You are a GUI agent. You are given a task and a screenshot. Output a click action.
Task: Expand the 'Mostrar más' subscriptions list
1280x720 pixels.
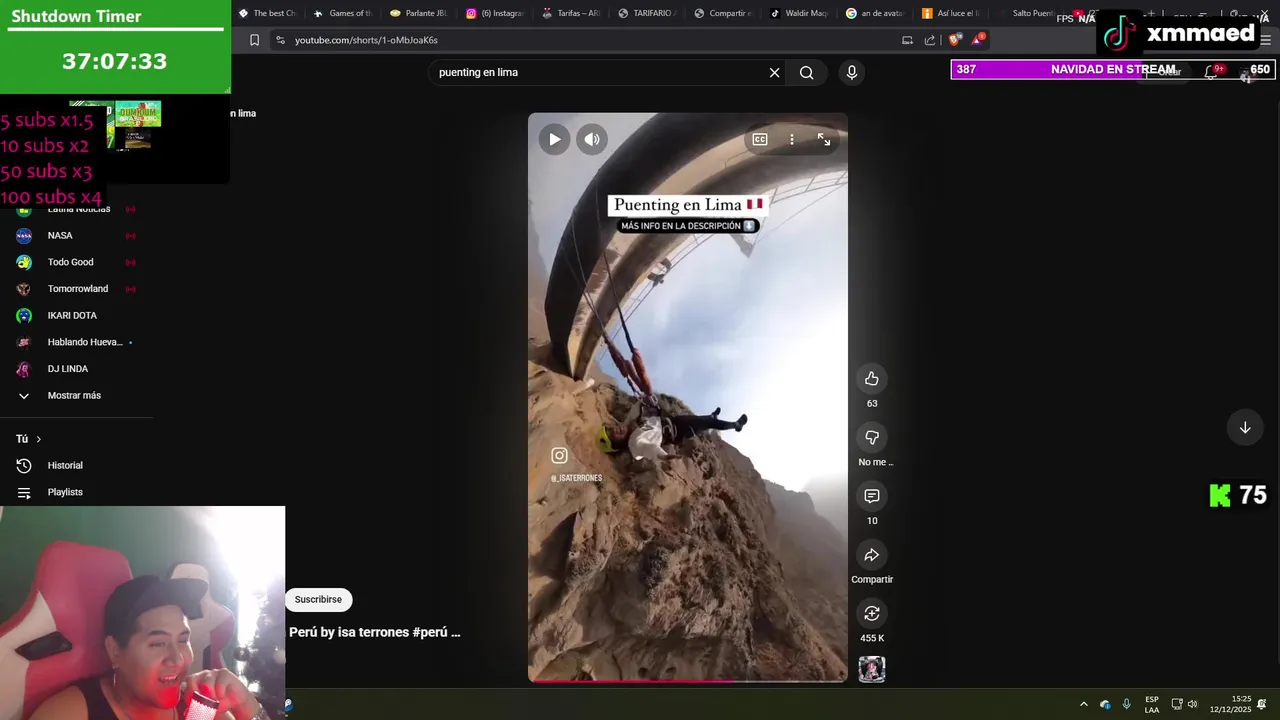click(x=76, y=395)
